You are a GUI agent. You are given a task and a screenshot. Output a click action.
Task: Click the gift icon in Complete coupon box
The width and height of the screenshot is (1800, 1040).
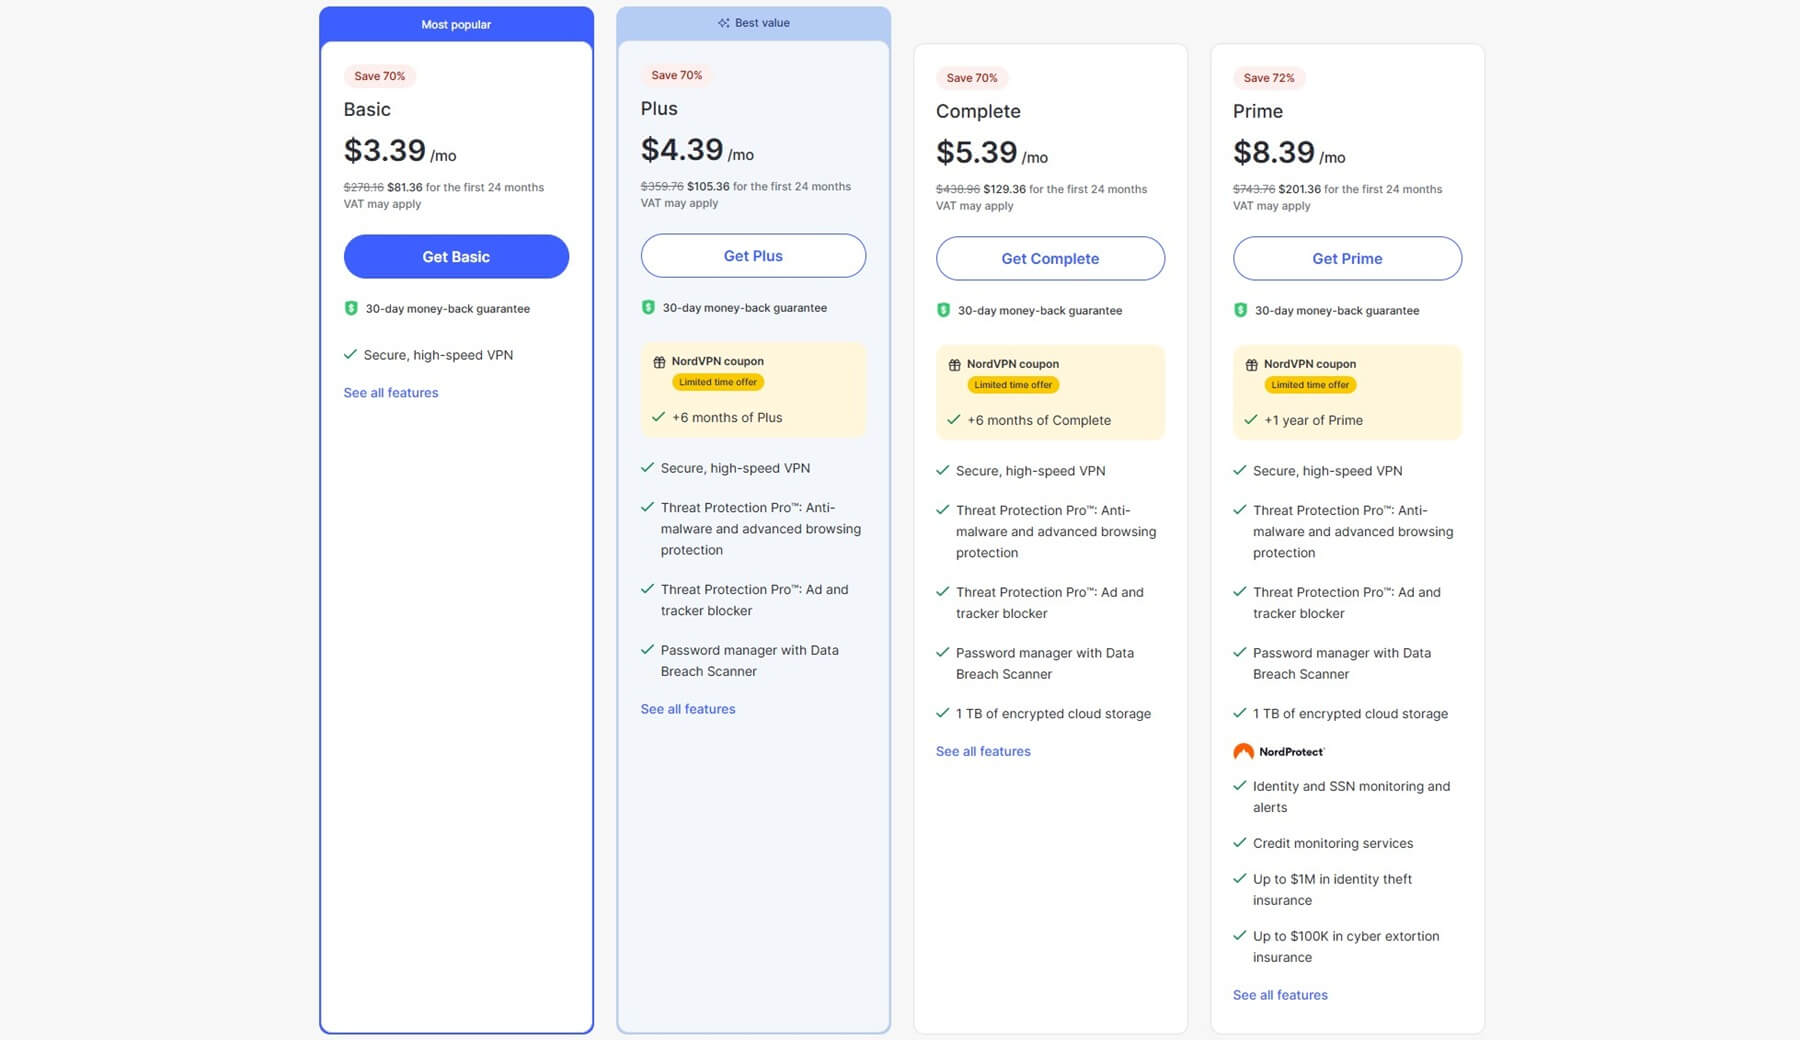[954, 365]
